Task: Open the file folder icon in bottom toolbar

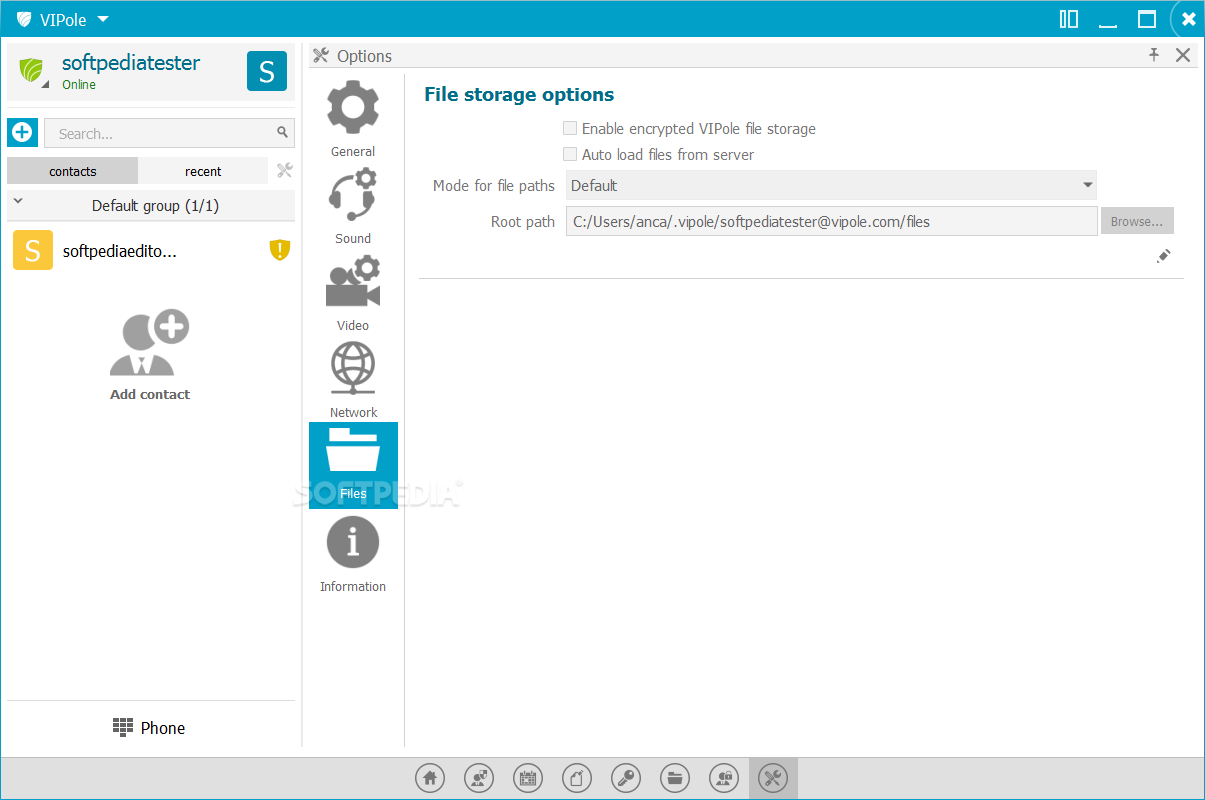Action: point(675,778)
